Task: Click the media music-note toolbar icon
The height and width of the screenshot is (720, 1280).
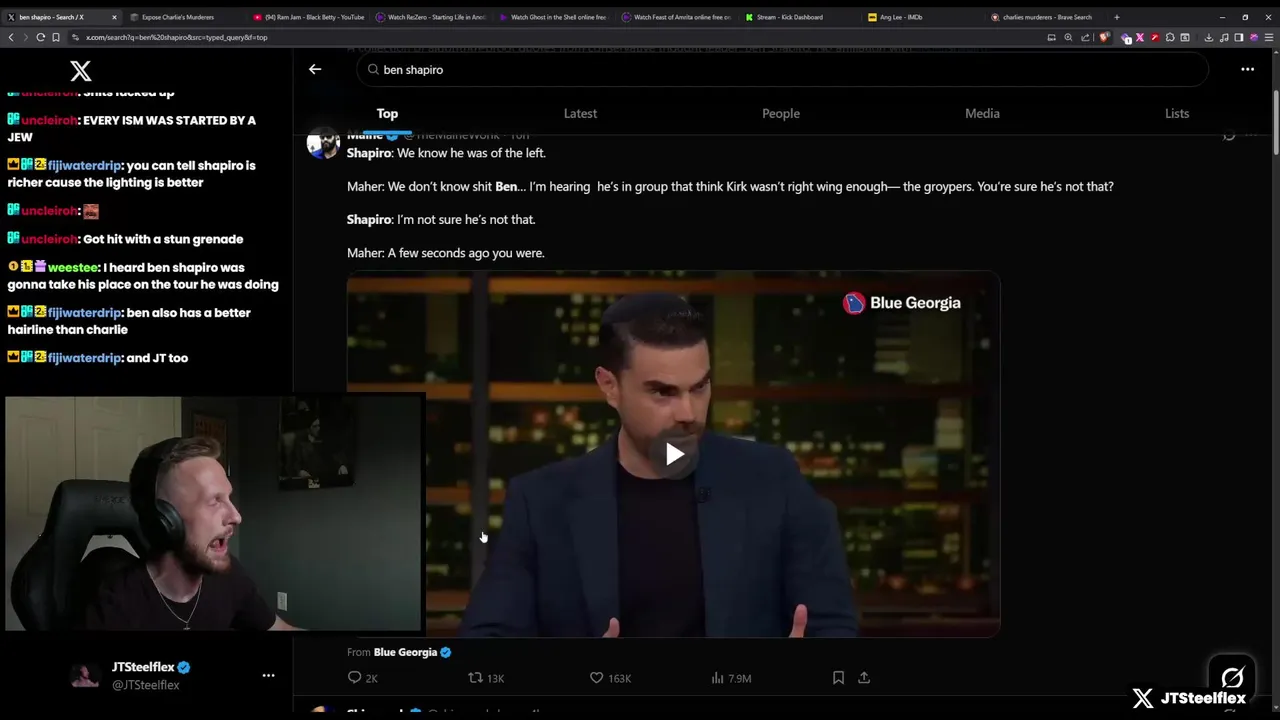Action: (1224, 37)
